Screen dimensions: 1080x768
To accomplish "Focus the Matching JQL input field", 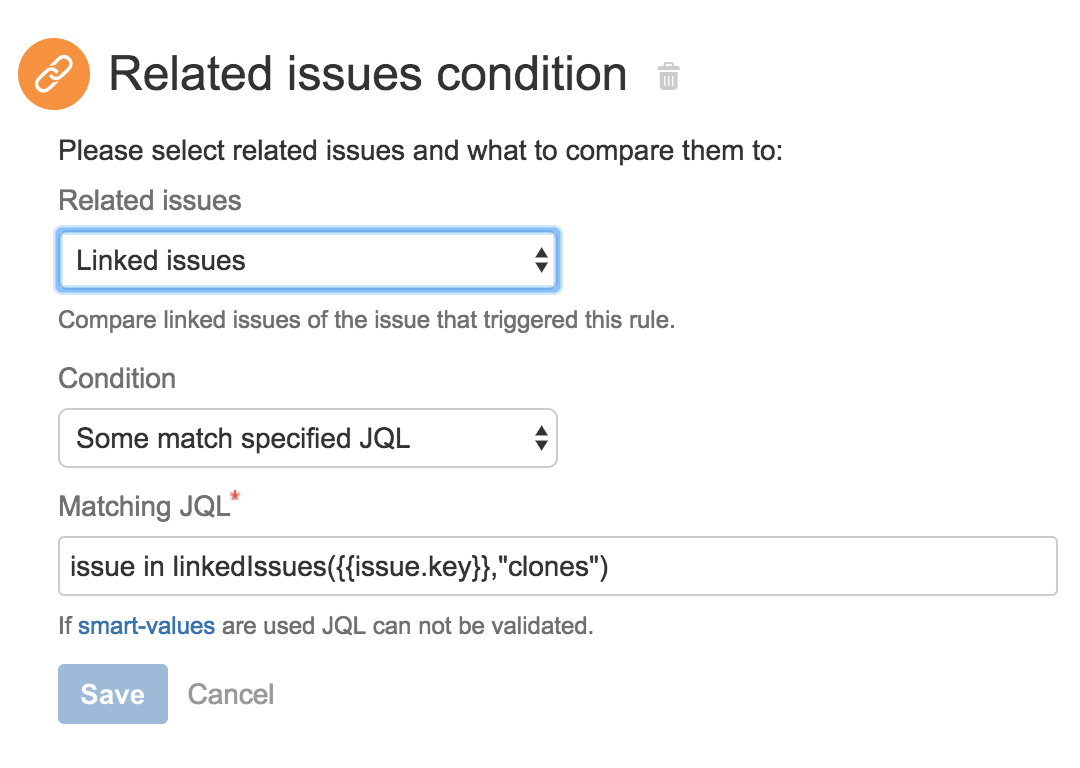I will pos(800,567).
